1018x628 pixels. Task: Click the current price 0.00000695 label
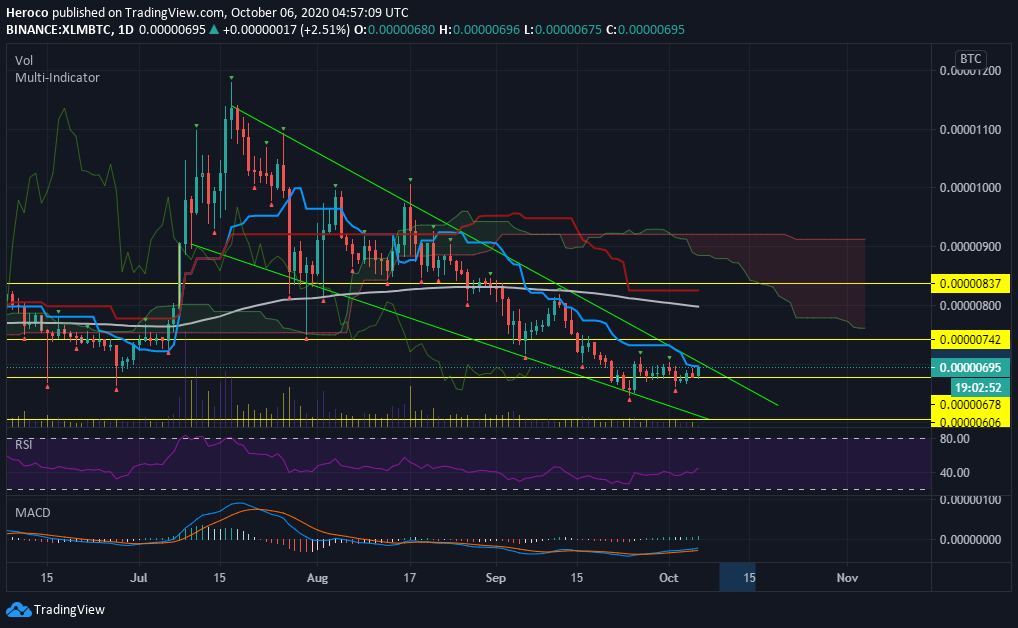click(x=970, y=368)
